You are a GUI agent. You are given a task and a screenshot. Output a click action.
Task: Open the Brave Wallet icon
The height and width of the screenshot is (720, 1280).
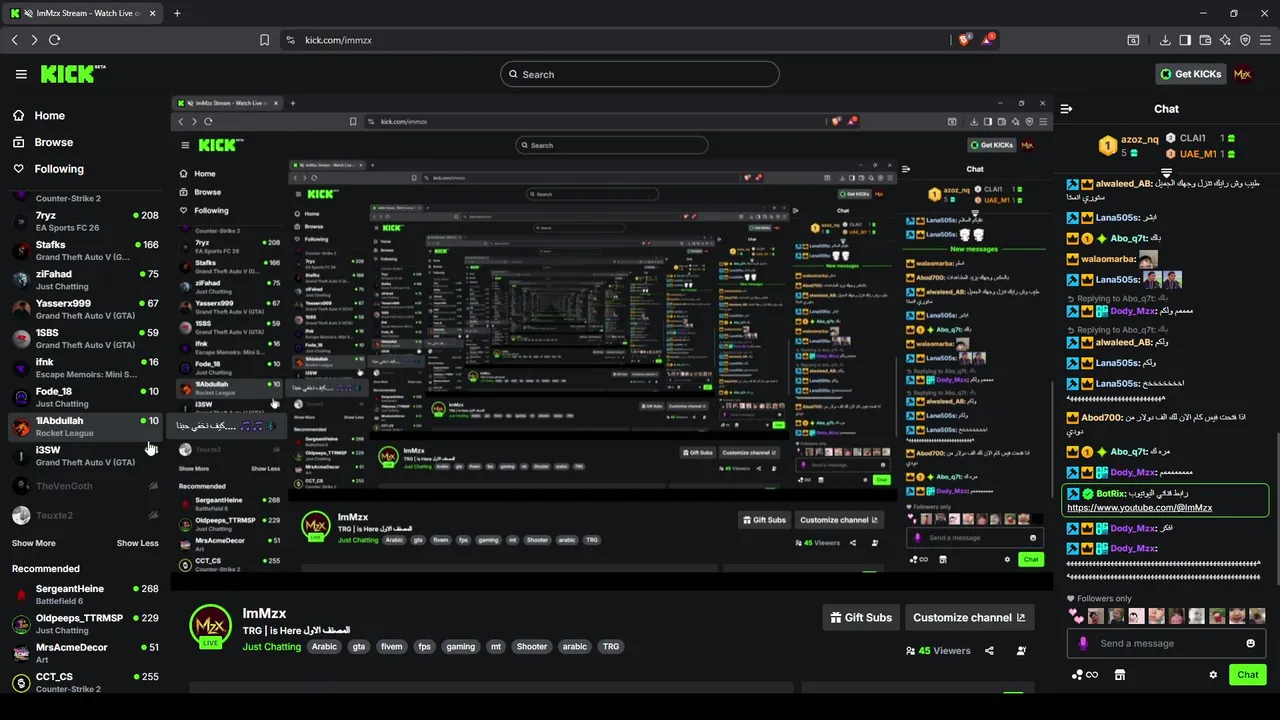pos(1205,40)
